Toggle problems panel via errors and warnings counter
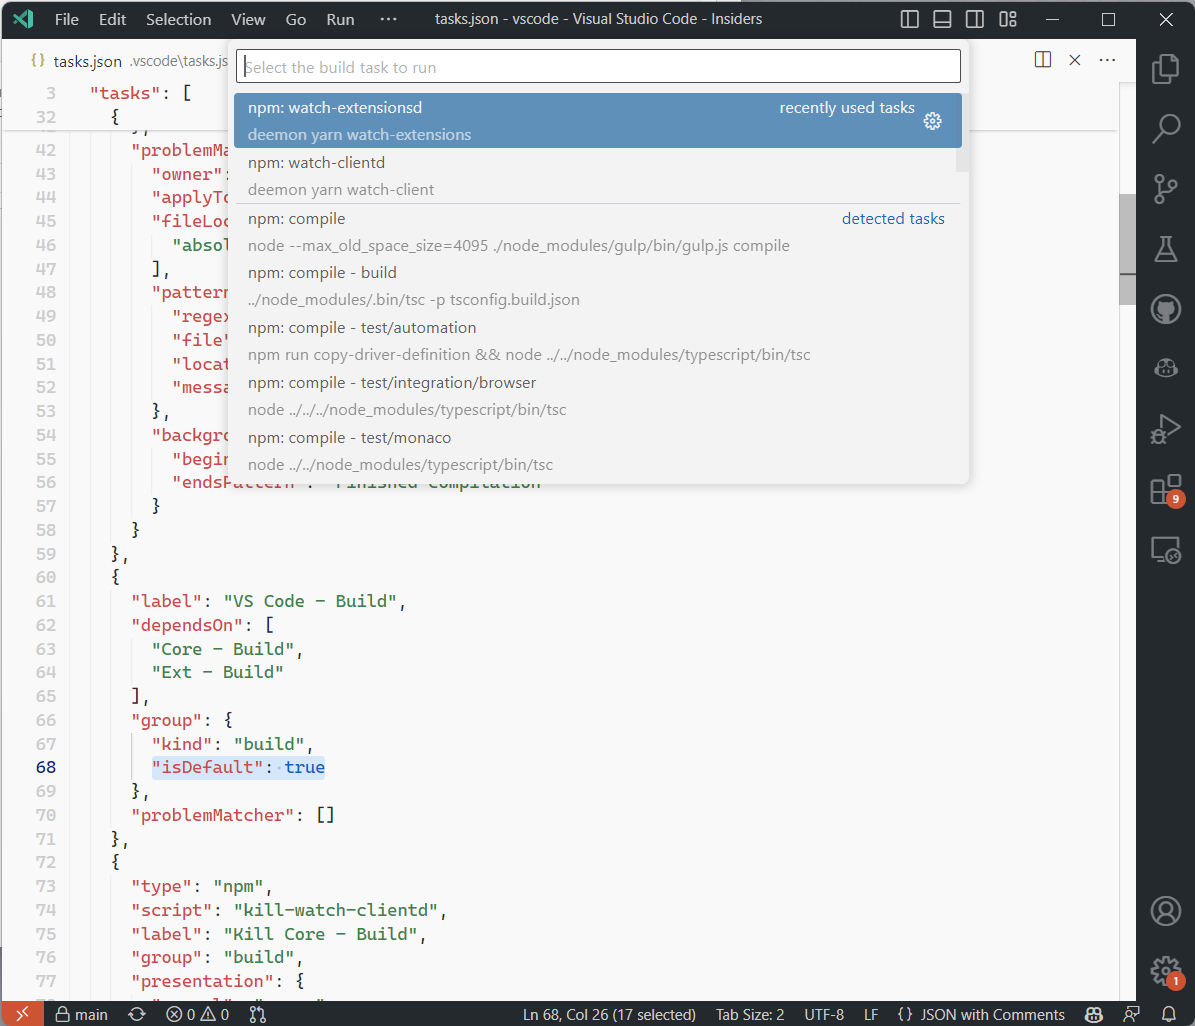 tap(198, 1014)
